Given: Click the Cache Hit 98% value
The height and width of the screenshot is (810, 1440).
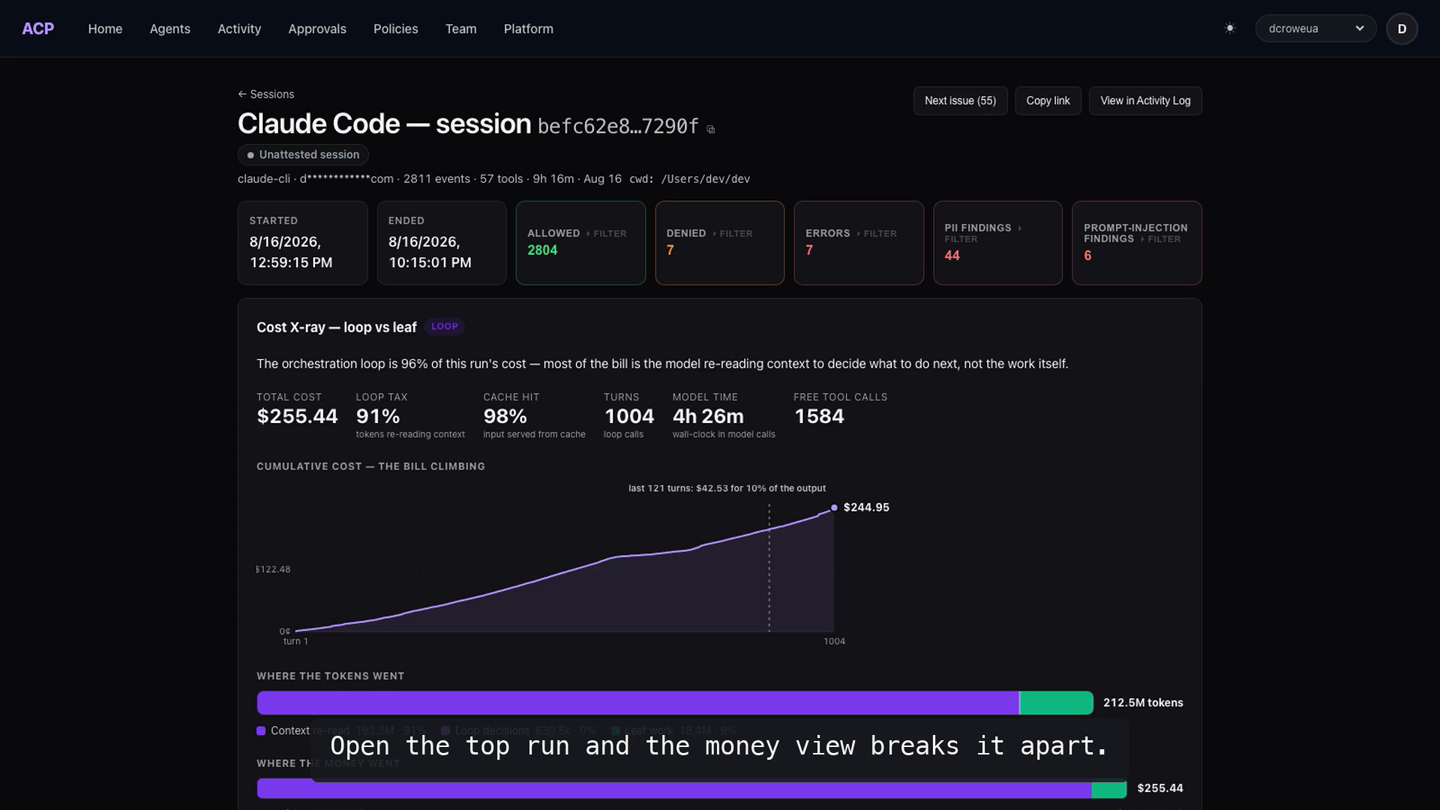Looking at the screenshot, I should [x=505, y=416].
